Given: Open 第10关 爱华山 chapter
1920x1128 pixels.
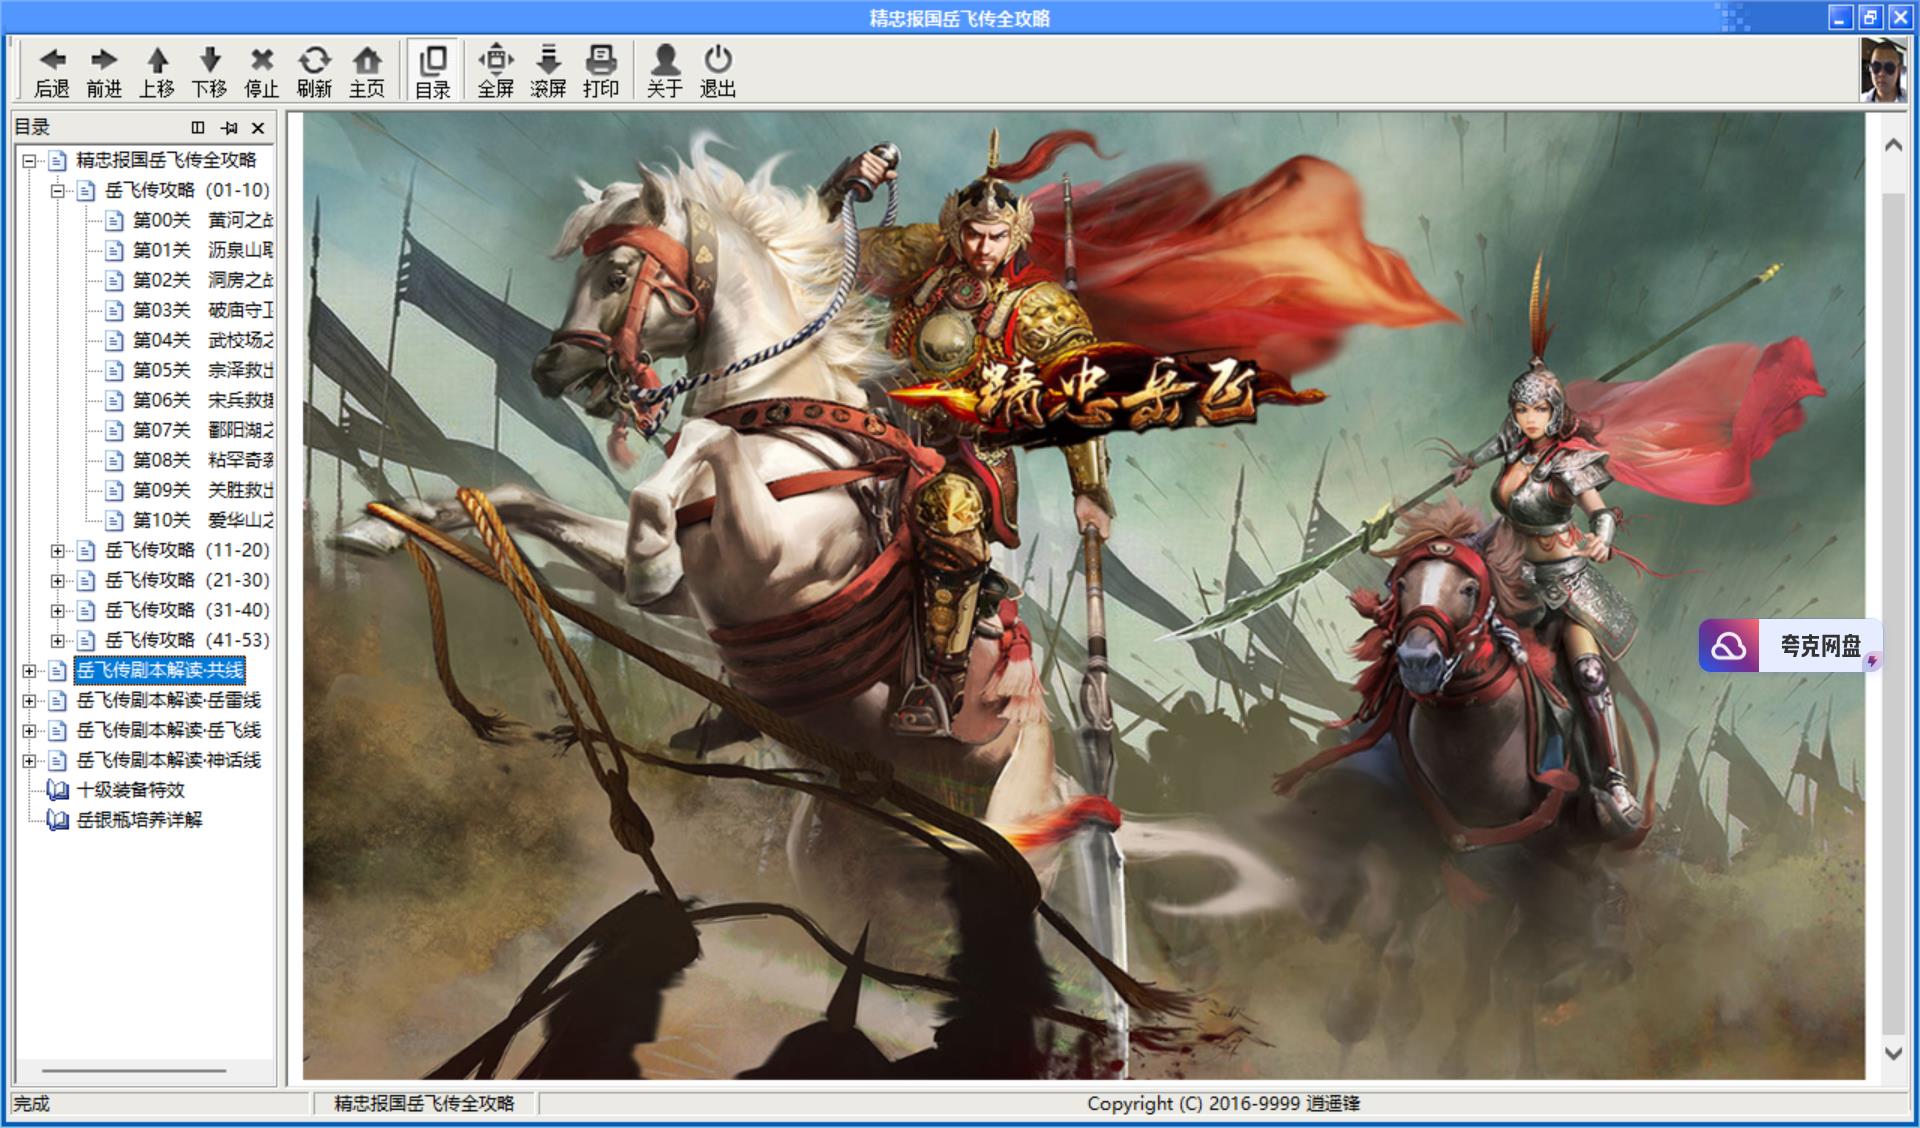Looking at the screenshot, I should (x=203, y=520).
